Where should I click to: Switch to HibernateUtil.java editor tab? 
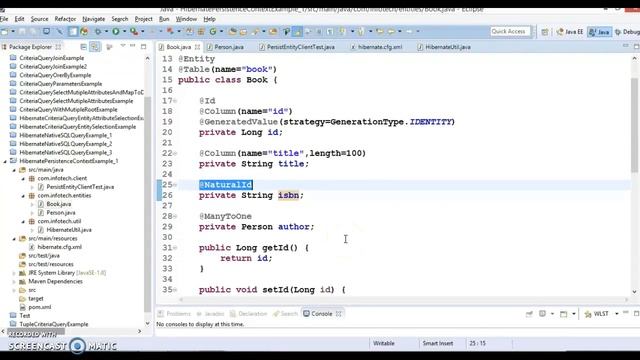(444, 47)
